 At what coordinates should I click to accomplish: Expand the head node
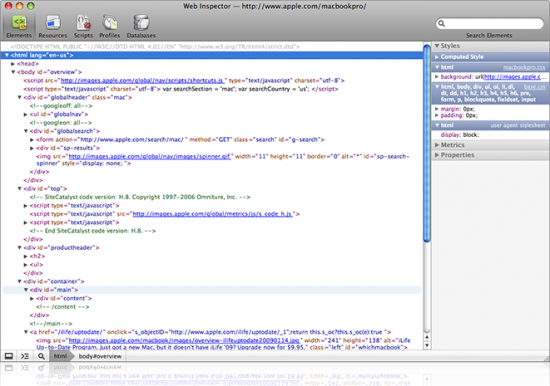coord(13,64)
